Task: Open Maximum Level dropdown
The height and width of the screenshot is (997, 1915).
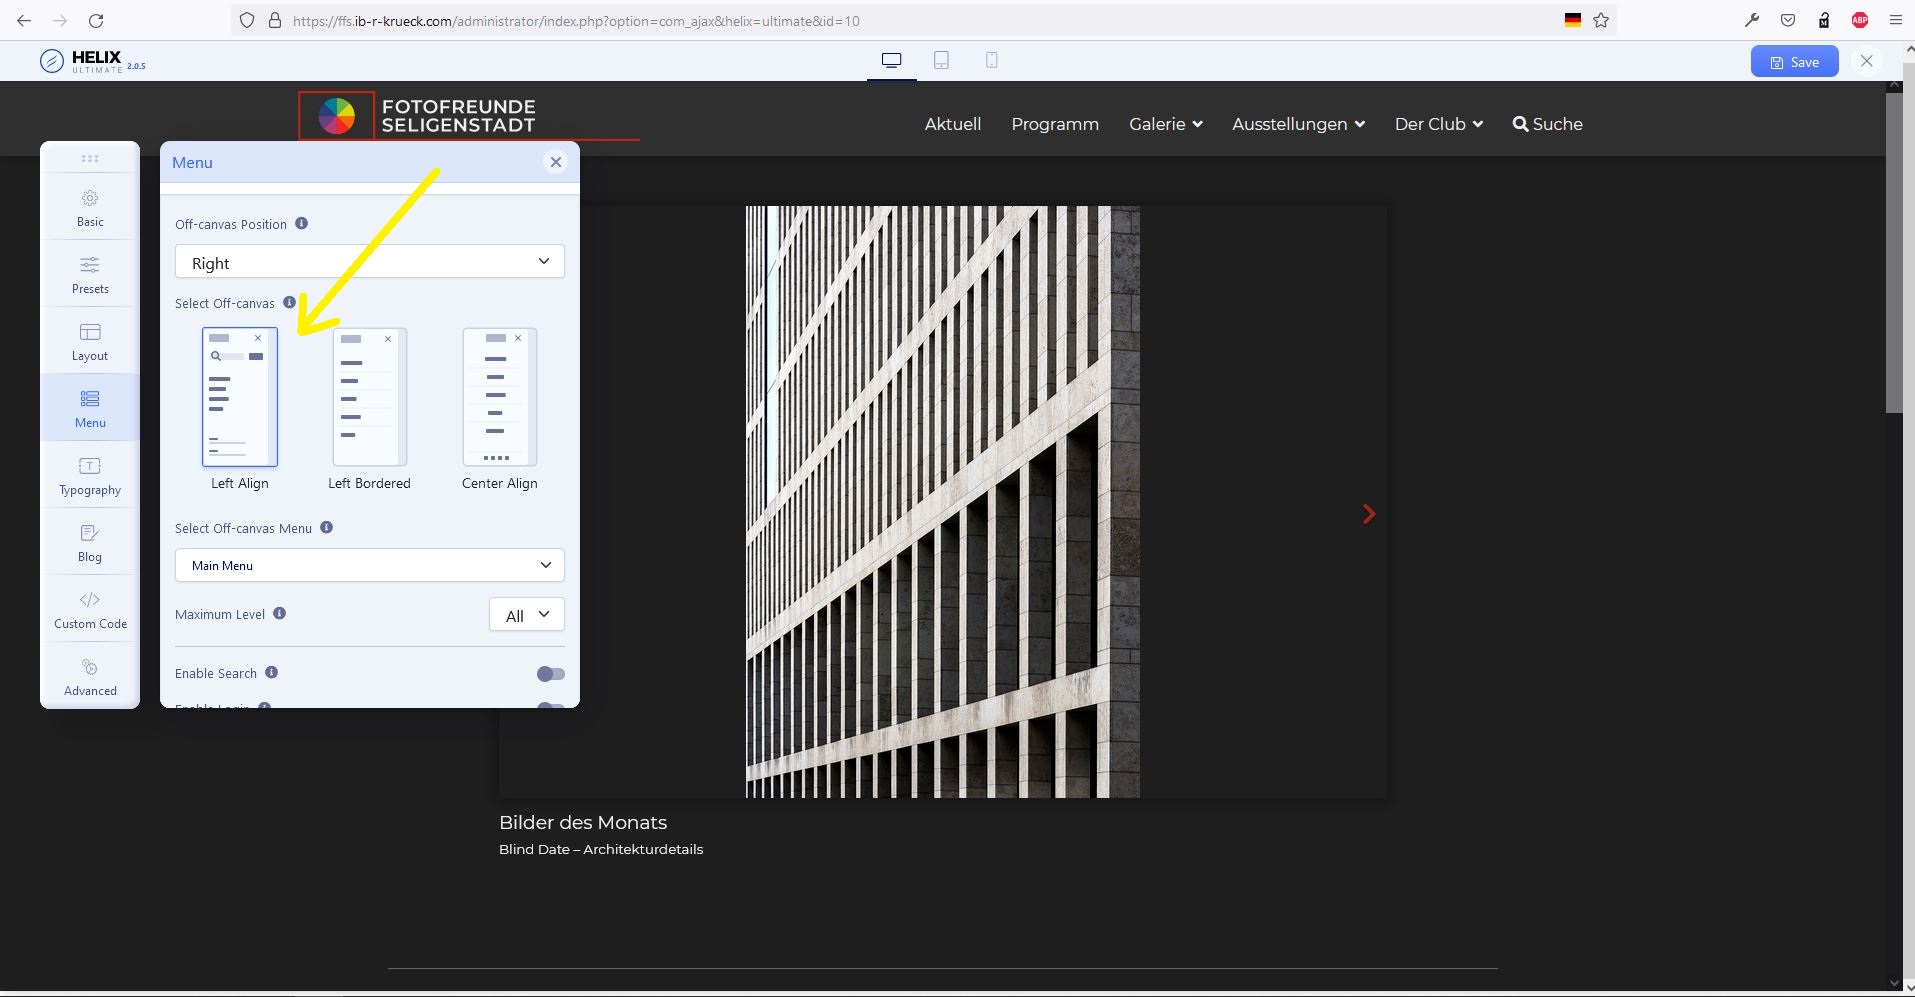Action: point(526,615)
